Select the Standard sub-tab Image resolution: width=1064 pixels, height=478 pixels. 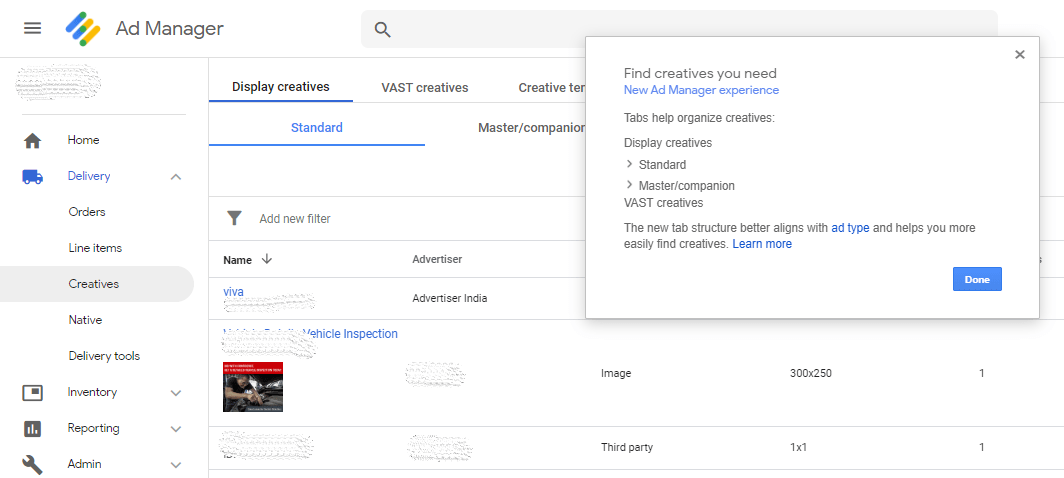(x=316, y=128)
